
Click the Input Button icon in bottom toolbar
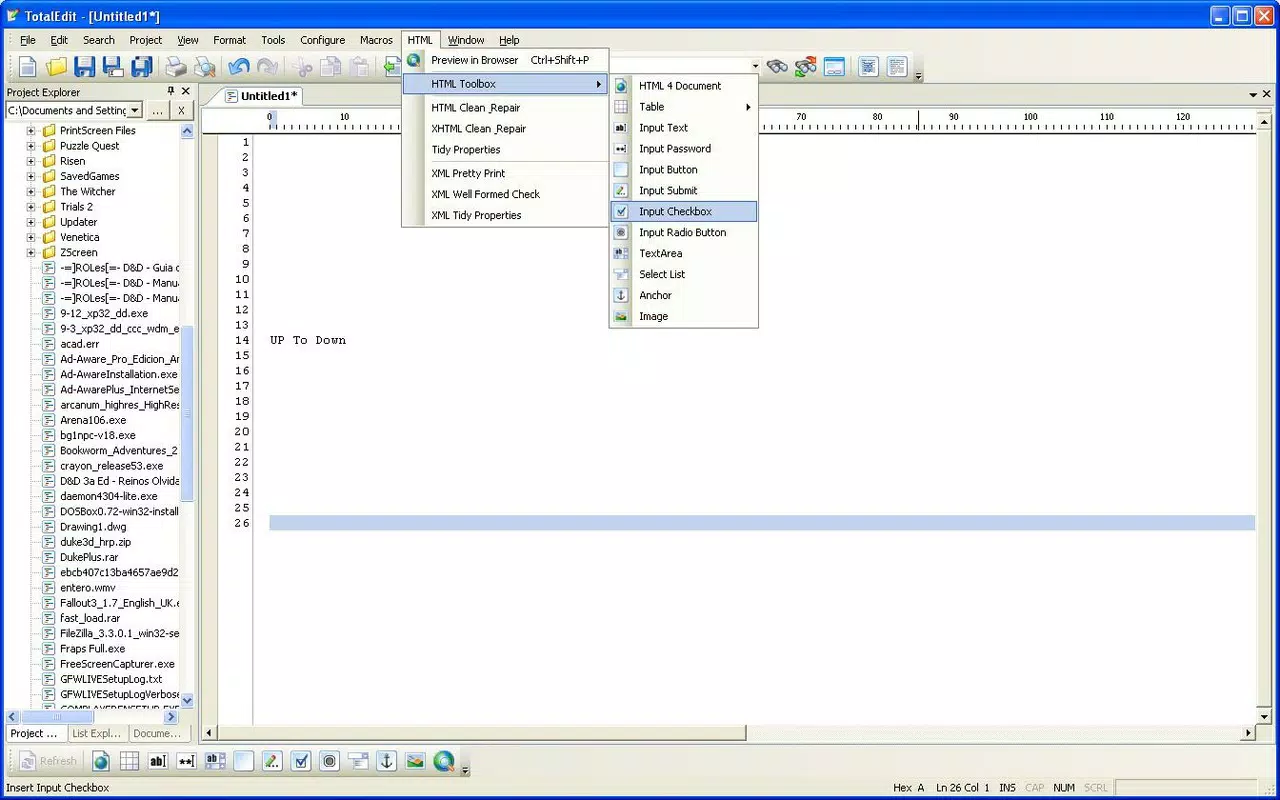243,761
